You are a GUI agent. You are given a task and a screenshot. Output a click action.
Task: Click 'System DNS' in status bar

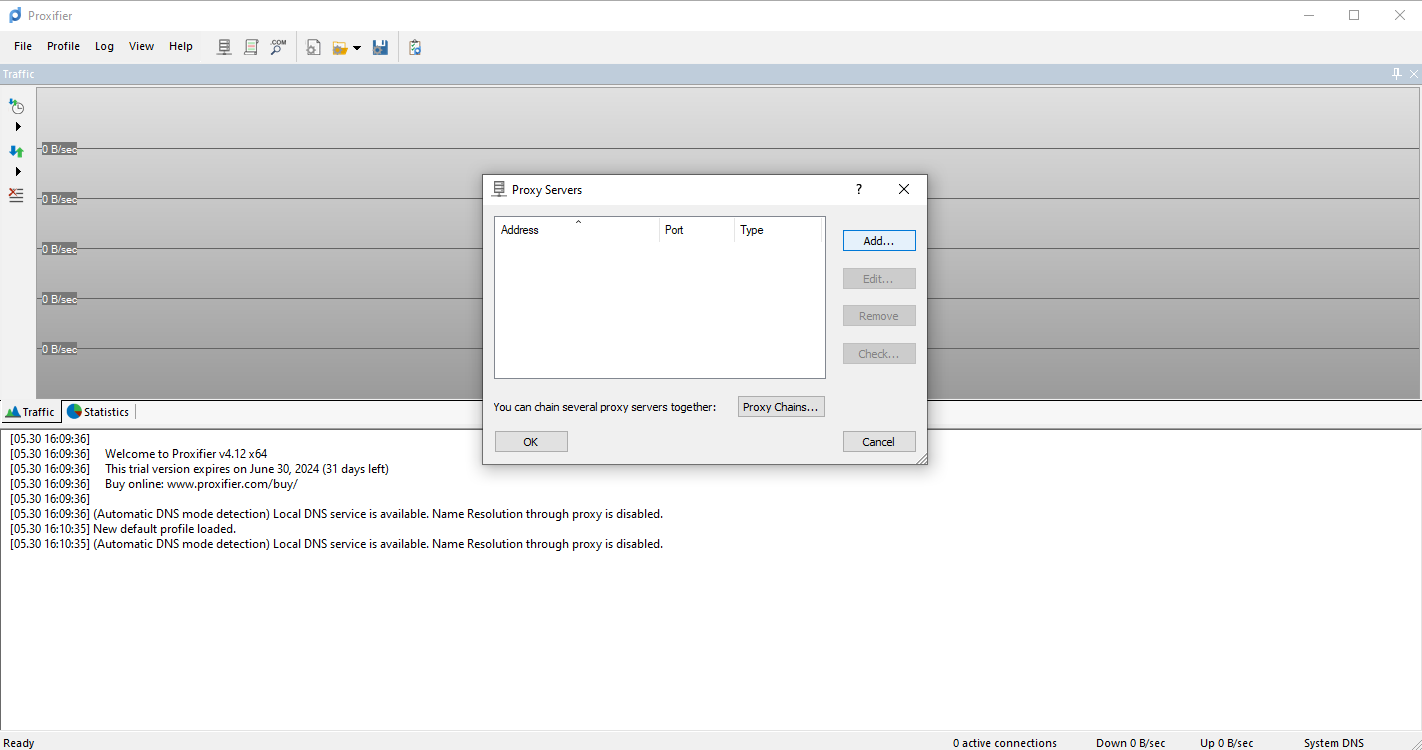coord(1333,743)
